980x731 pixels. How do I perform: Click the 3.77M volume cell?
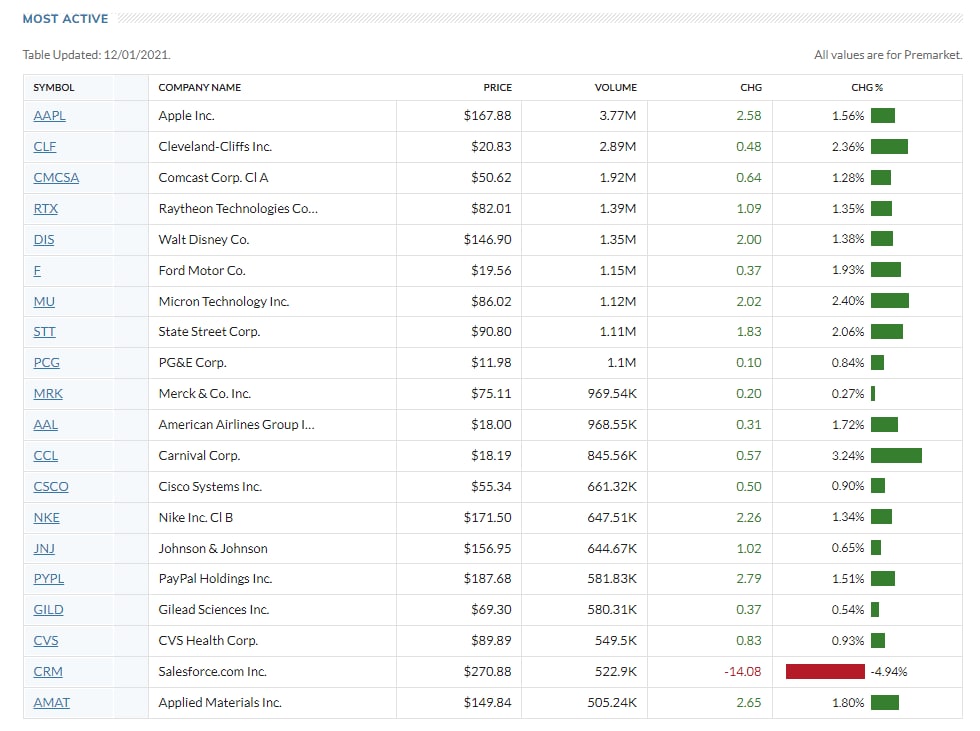618,116
